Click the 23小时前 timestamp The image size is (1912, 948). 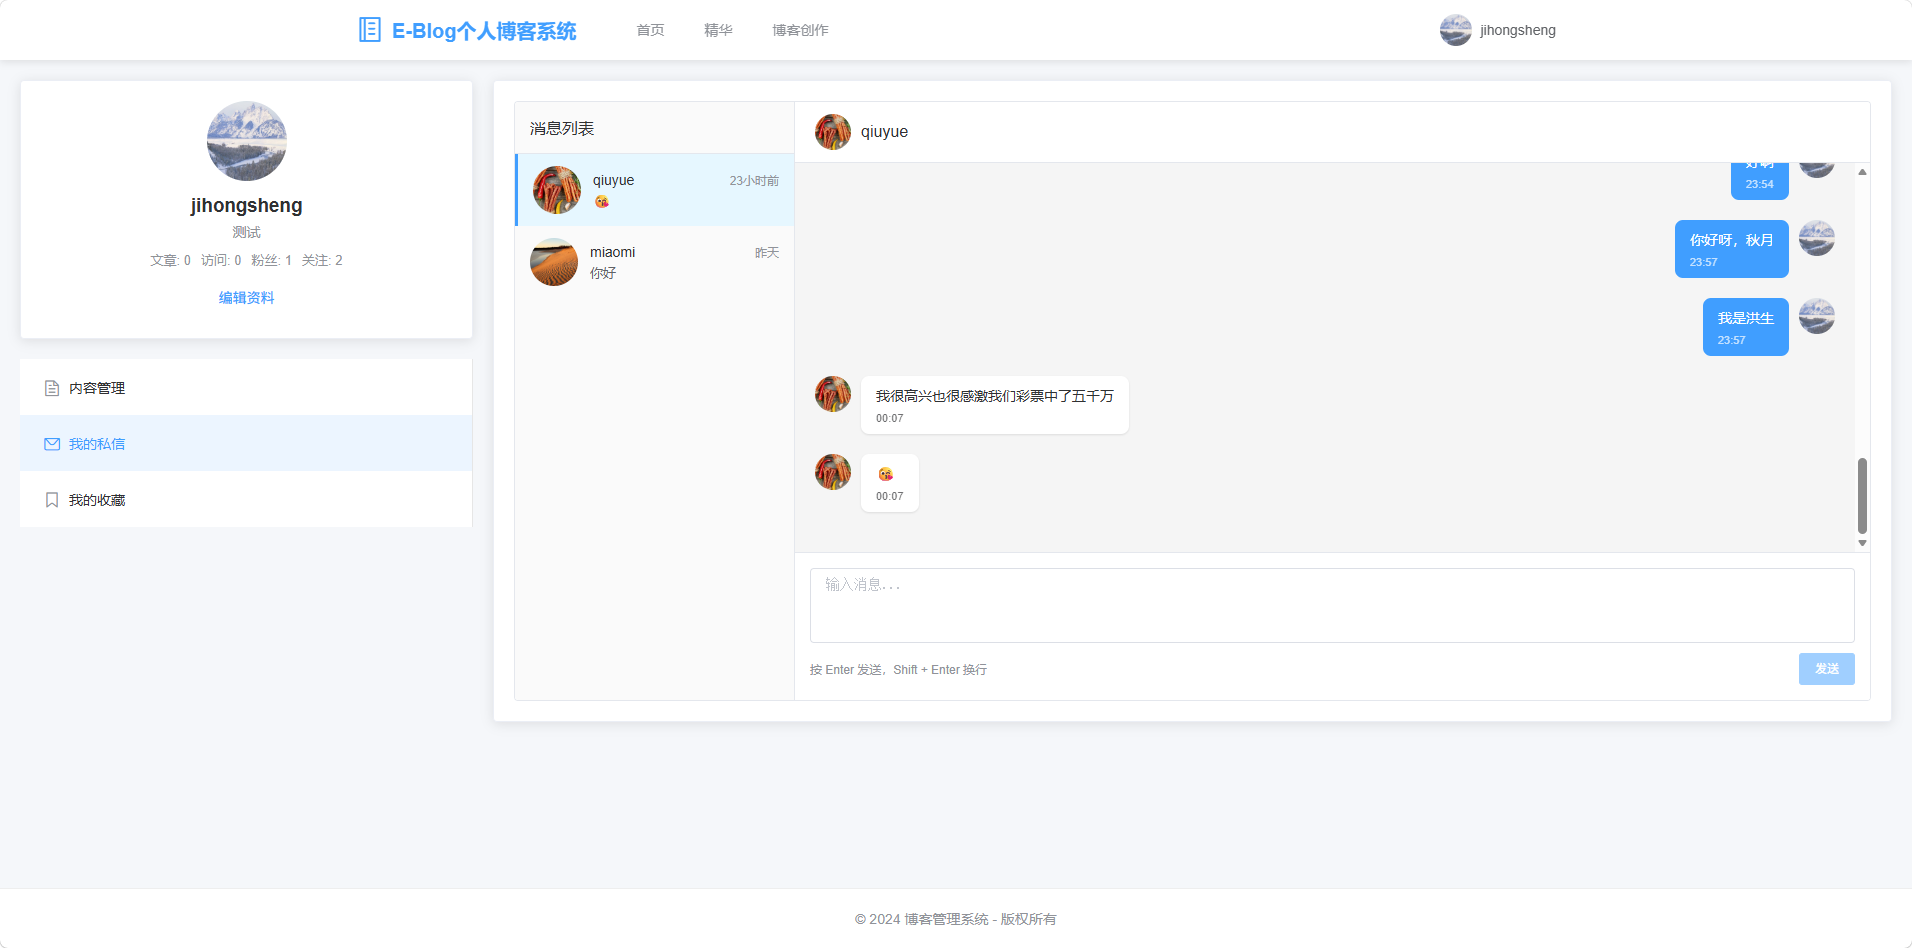754,181
